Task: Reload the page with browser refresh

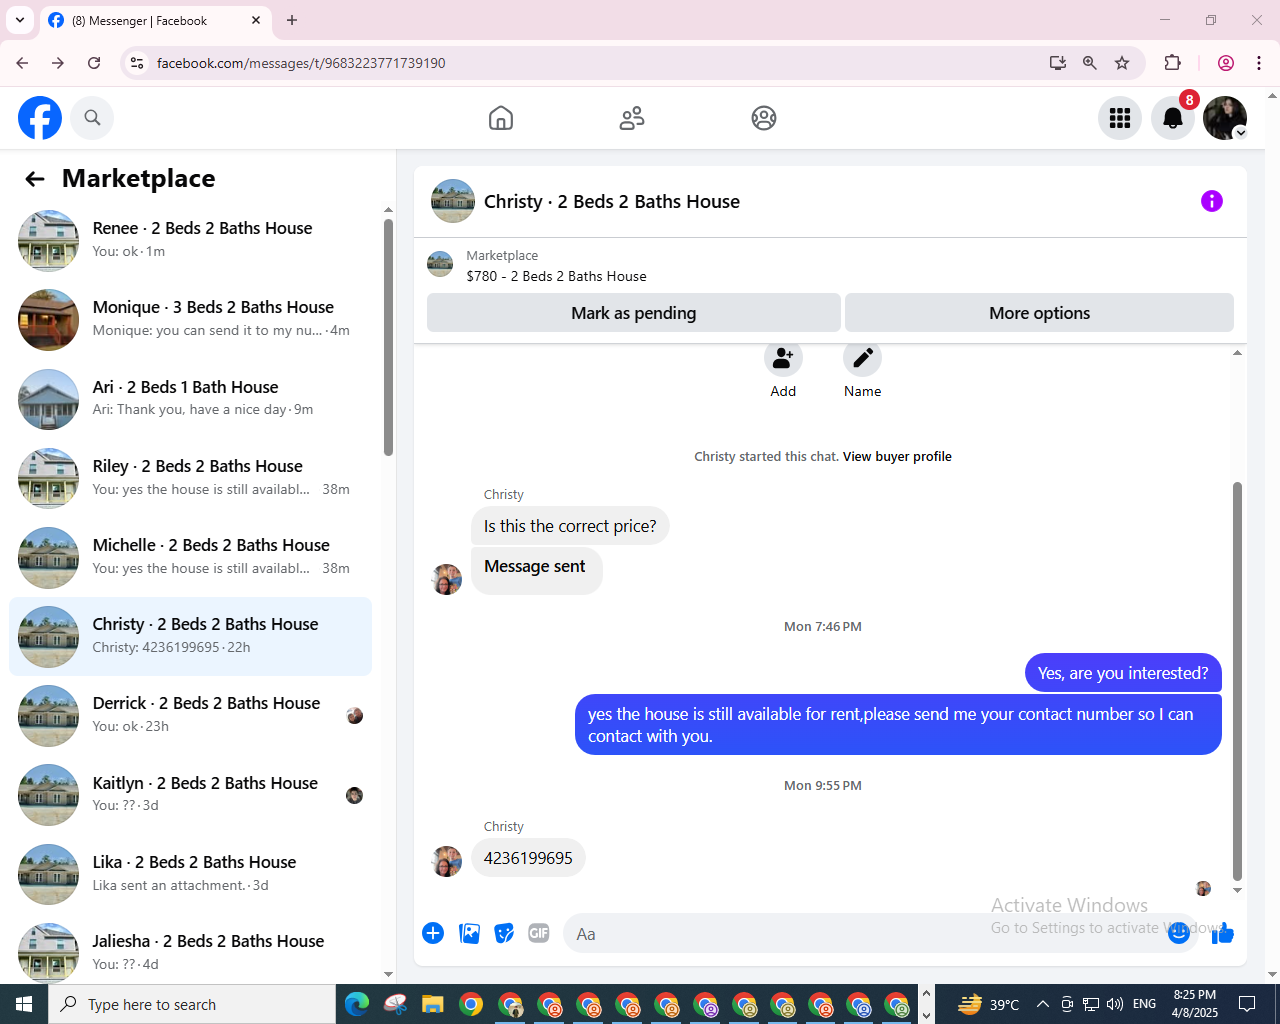Action: click(94, 63)
